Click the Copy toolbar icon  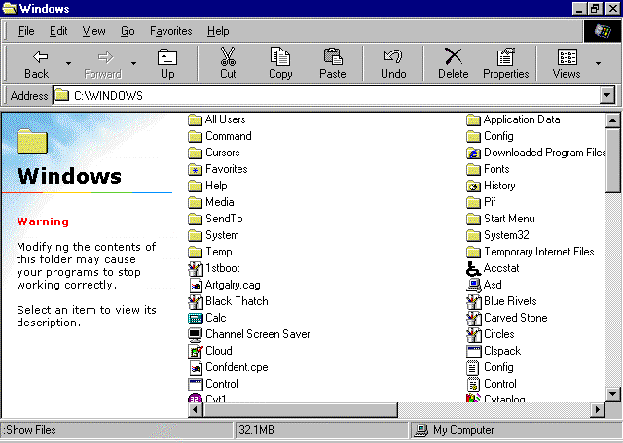pyautogui.click(x=280, y=63)
